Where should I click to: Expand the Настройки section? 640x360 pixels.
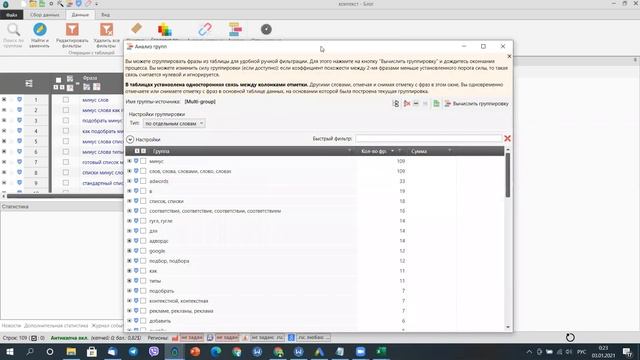tap(130, 140)
